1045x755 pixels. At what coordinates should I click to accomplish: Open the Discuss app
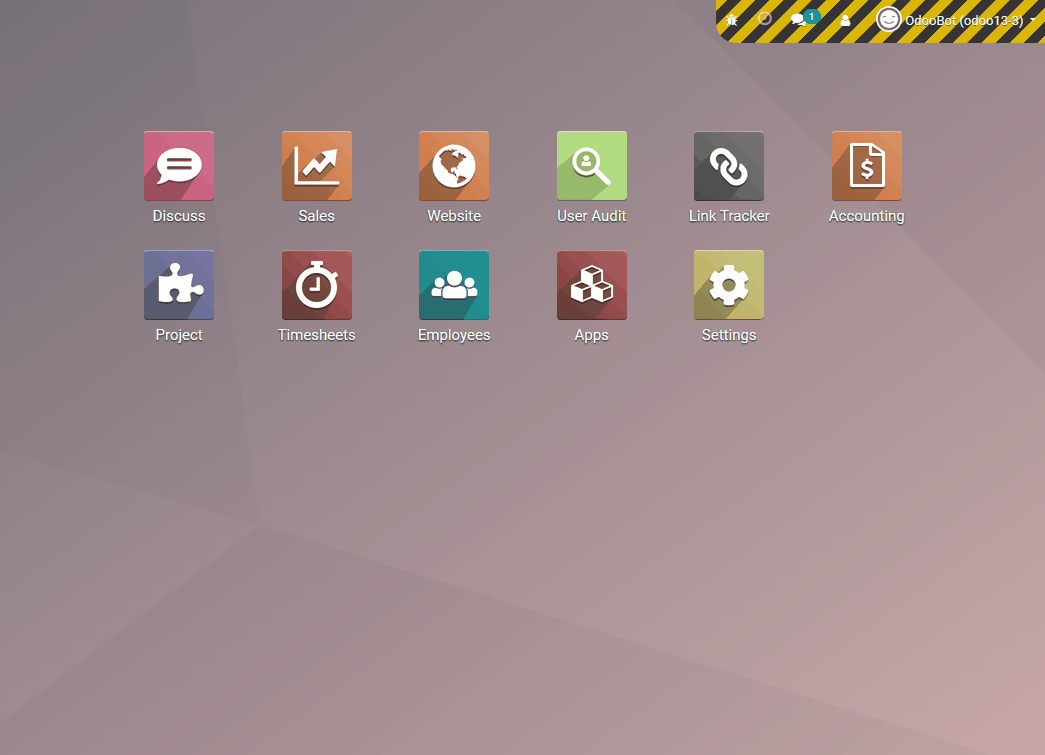[179, 166]
